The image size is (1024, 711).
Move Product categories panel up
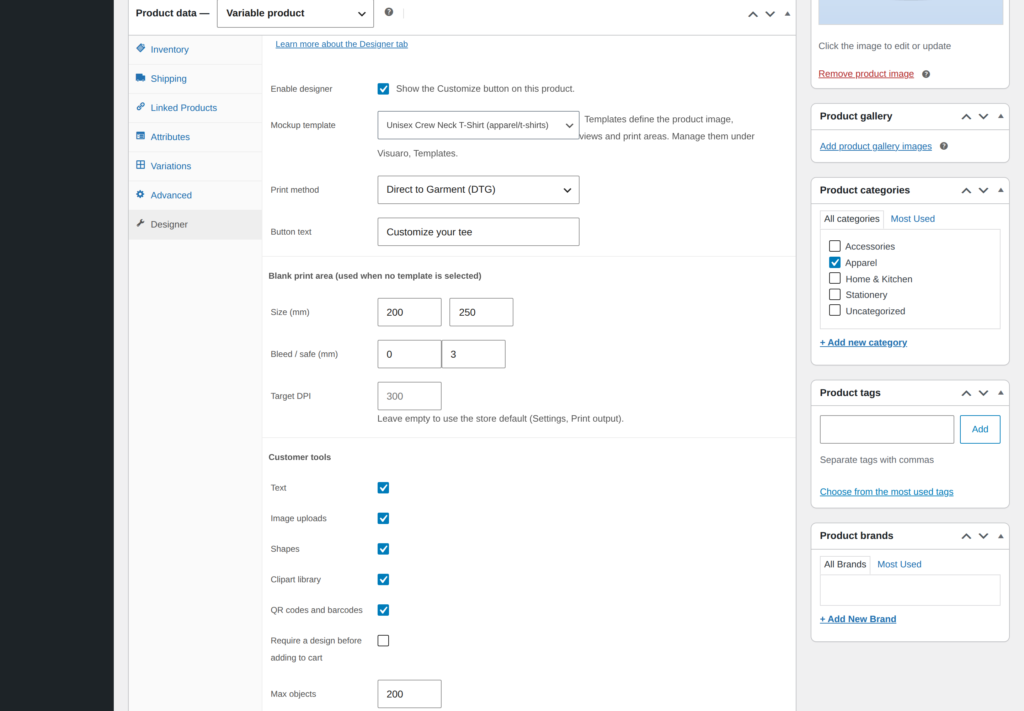coord(966,190)
